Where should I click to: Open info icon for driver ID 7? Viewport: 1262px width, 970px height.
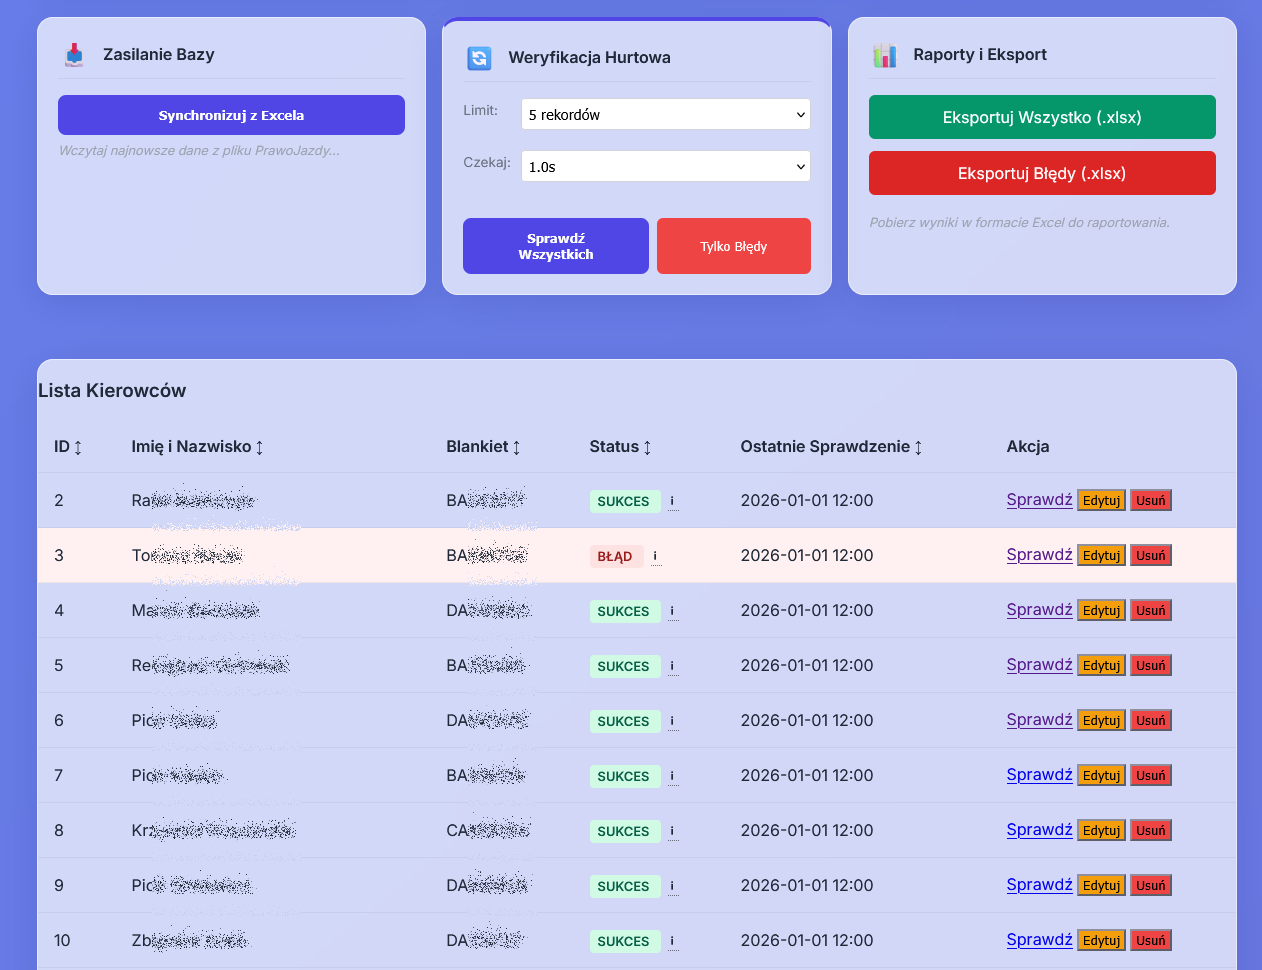point(672,776)
